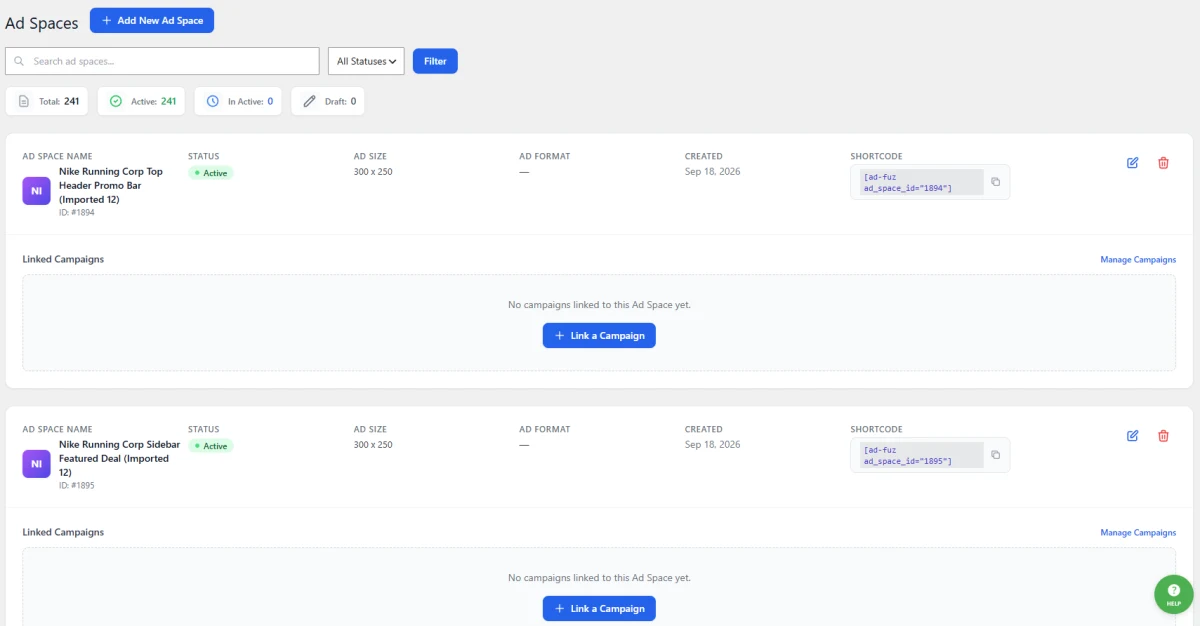The width and height of the screenshot is (1200, 626).
Task: Click the NI avatar for ID #1894
Action: coord(36,190)
